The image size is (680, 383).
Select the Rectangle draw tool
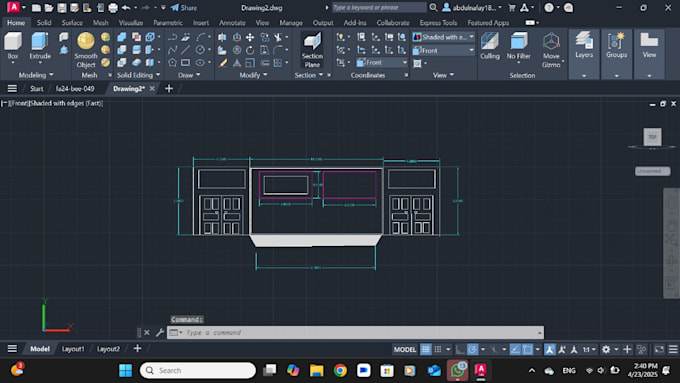click(186, 63)
